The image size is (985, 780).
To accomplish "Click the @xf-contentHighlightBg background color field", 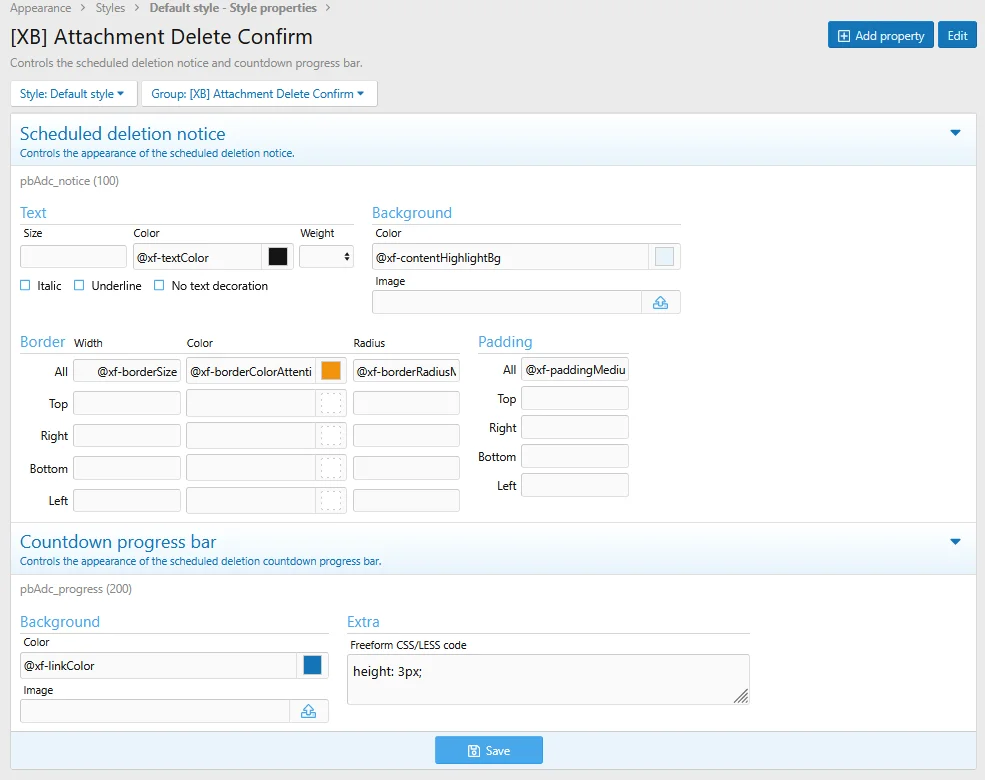I will click(x=511, y=257).
